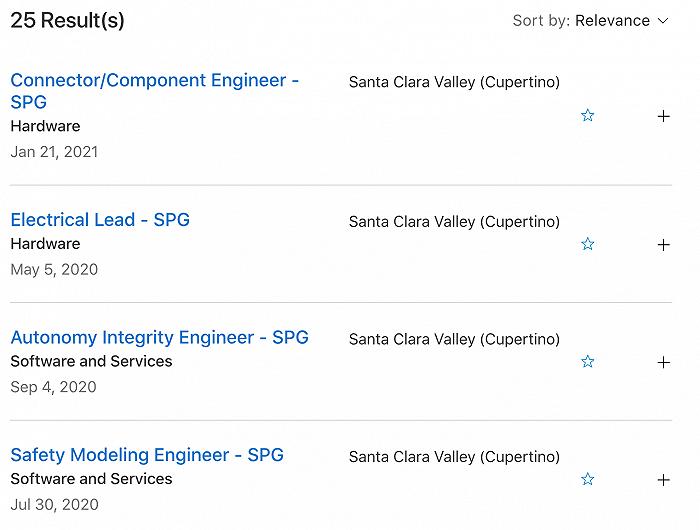Click the 25 Result(s) heading
The image size is (700, 530).
67,21
